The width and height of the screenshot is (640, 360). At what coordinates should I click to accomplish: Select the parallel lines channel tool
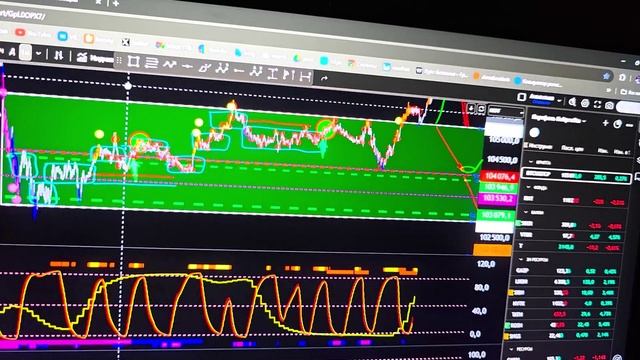(x=151, y=63)
